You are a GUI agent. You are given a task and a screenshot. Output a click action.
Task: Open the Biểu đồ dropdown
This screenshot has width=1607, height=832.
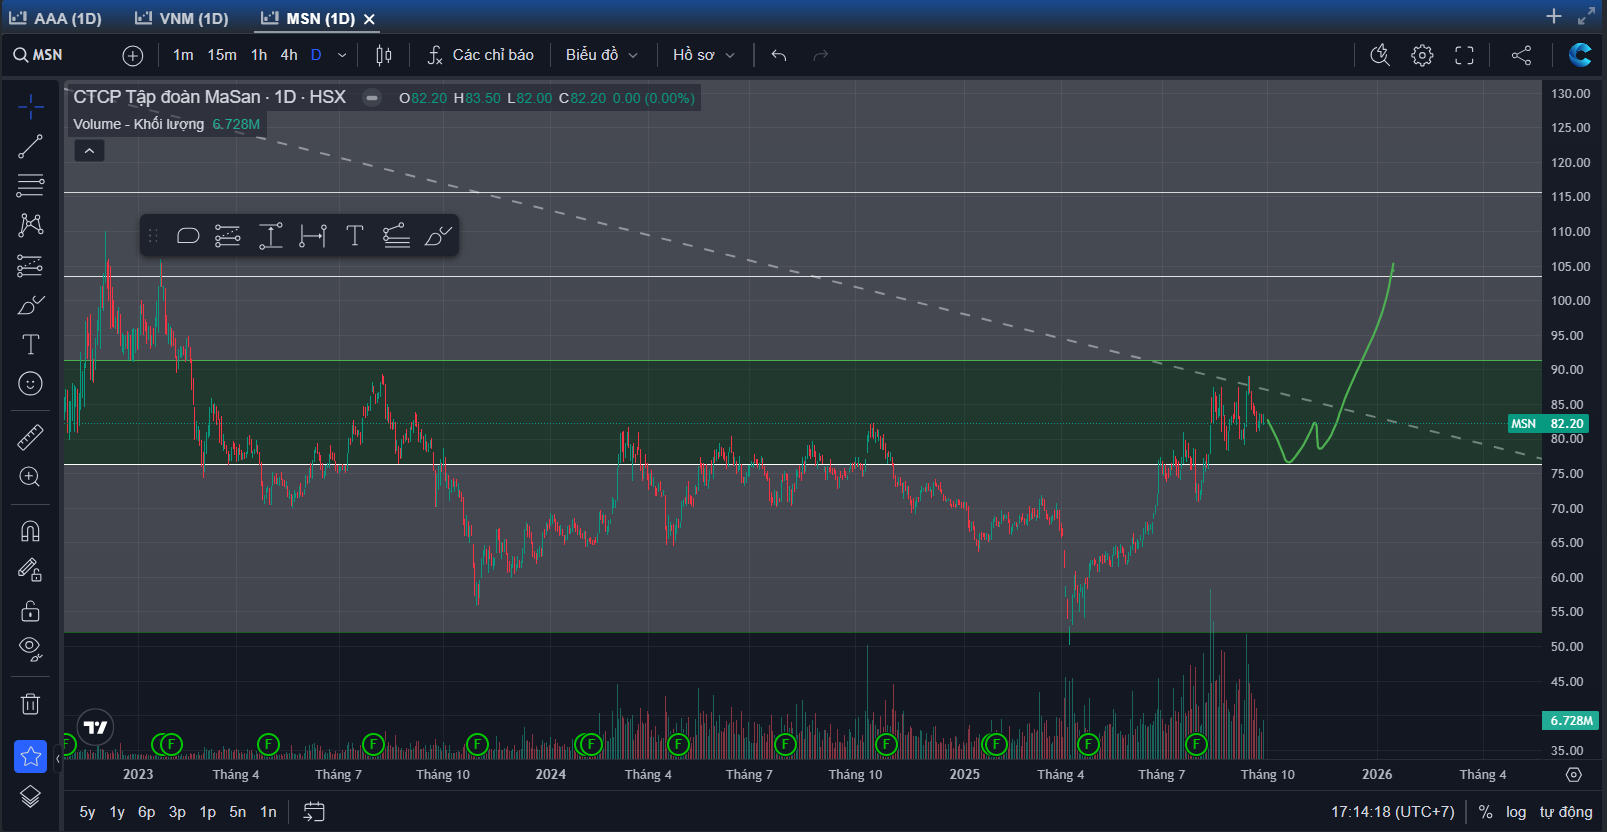pos(601,55)
